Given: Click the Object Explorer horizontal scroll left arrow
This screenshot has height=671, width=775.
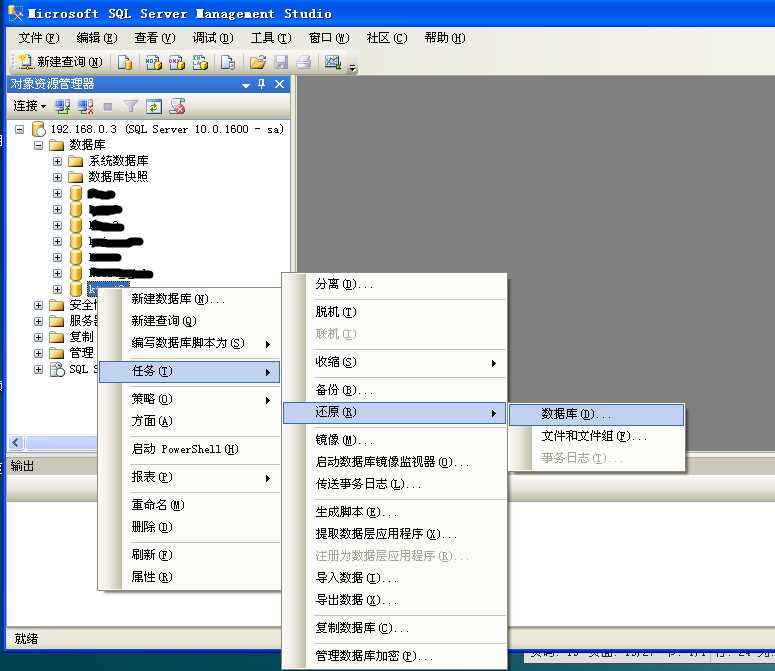Looking at the screenshot, I should tap(16, 442).
